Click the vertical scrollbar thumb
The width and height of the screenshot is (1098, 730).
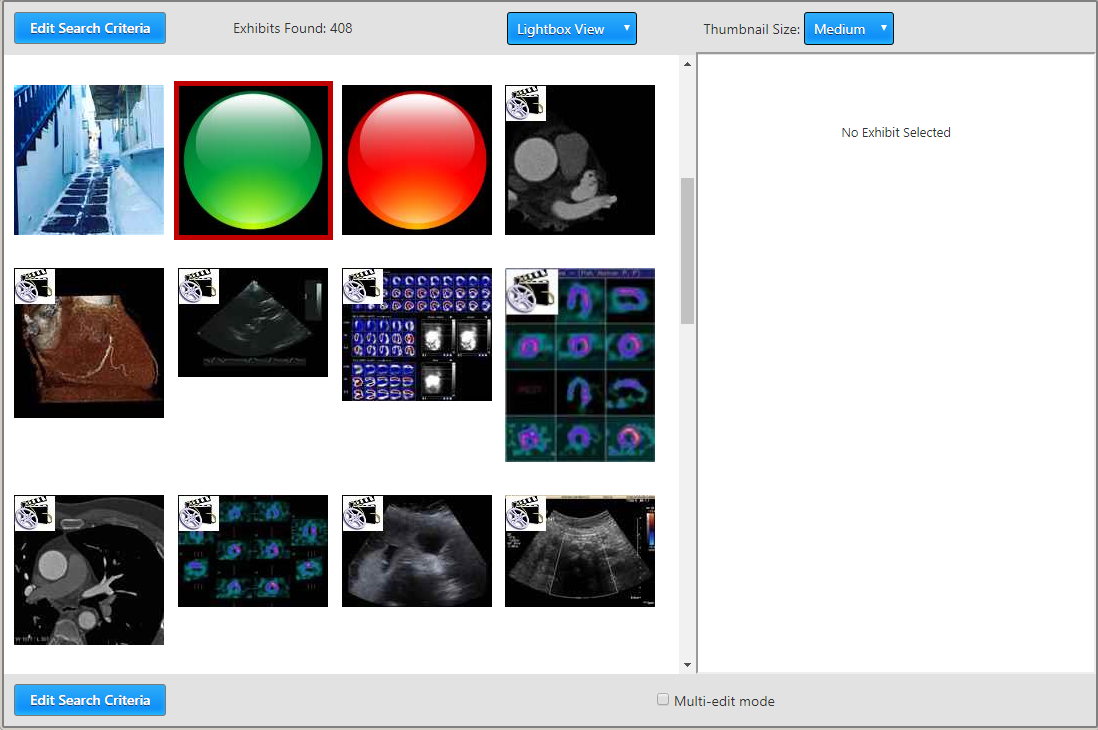pyautogui.click(x=687, y=250)
